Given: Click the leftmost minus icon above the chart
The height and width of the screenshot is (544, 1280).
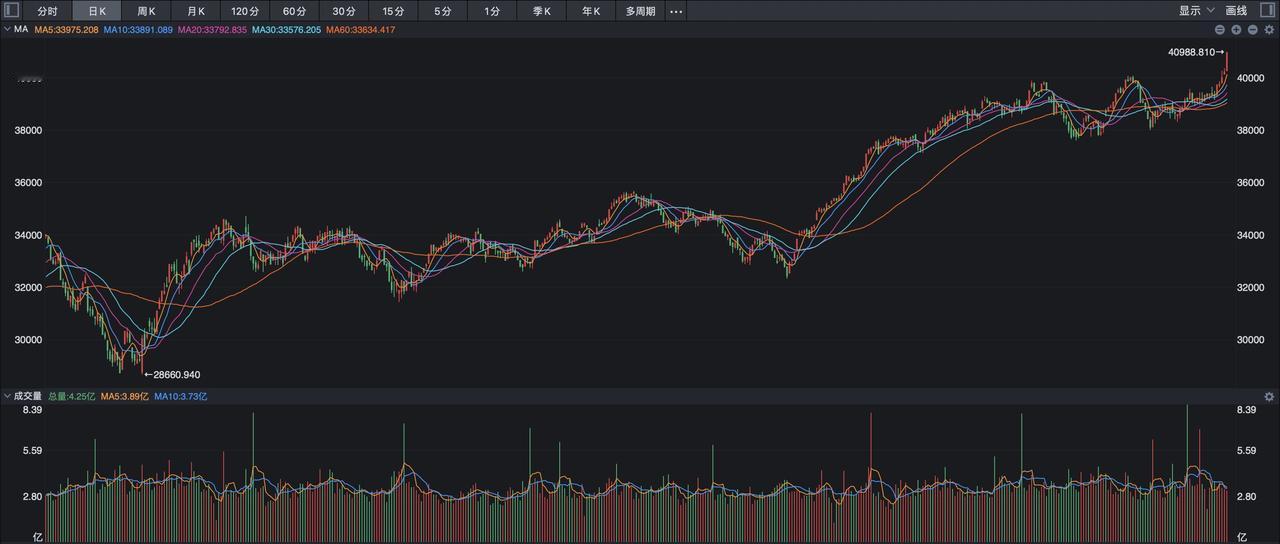Looking at the screenshot, I should [1220, 30].
